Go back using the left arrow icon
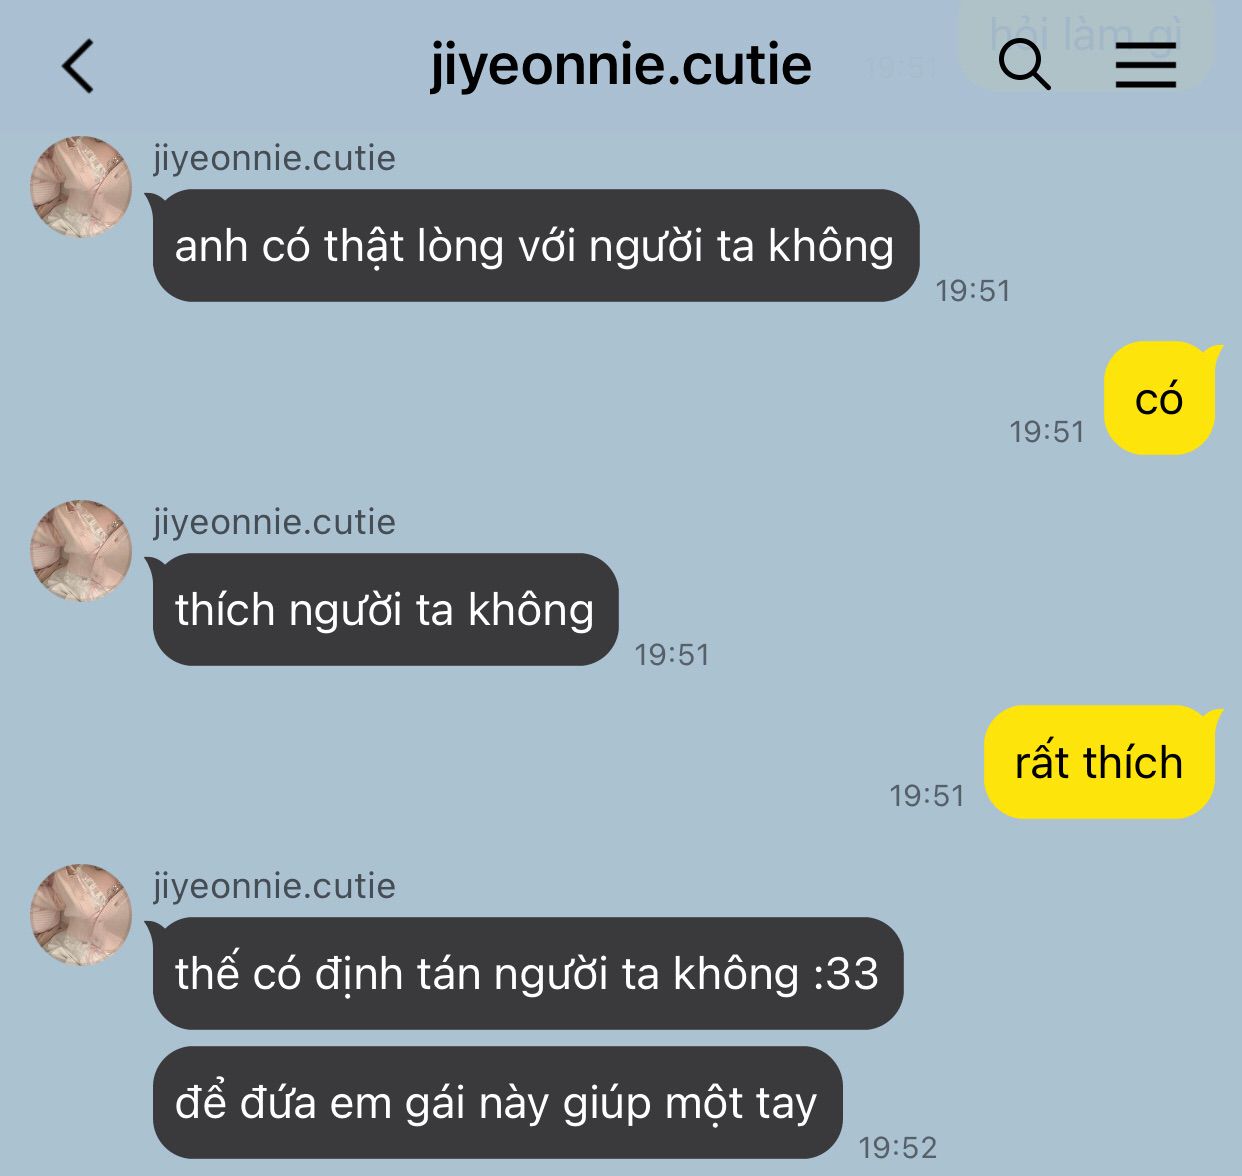Image resolution: width=1242 pixels, height=1176 pixels. (78, 66)
